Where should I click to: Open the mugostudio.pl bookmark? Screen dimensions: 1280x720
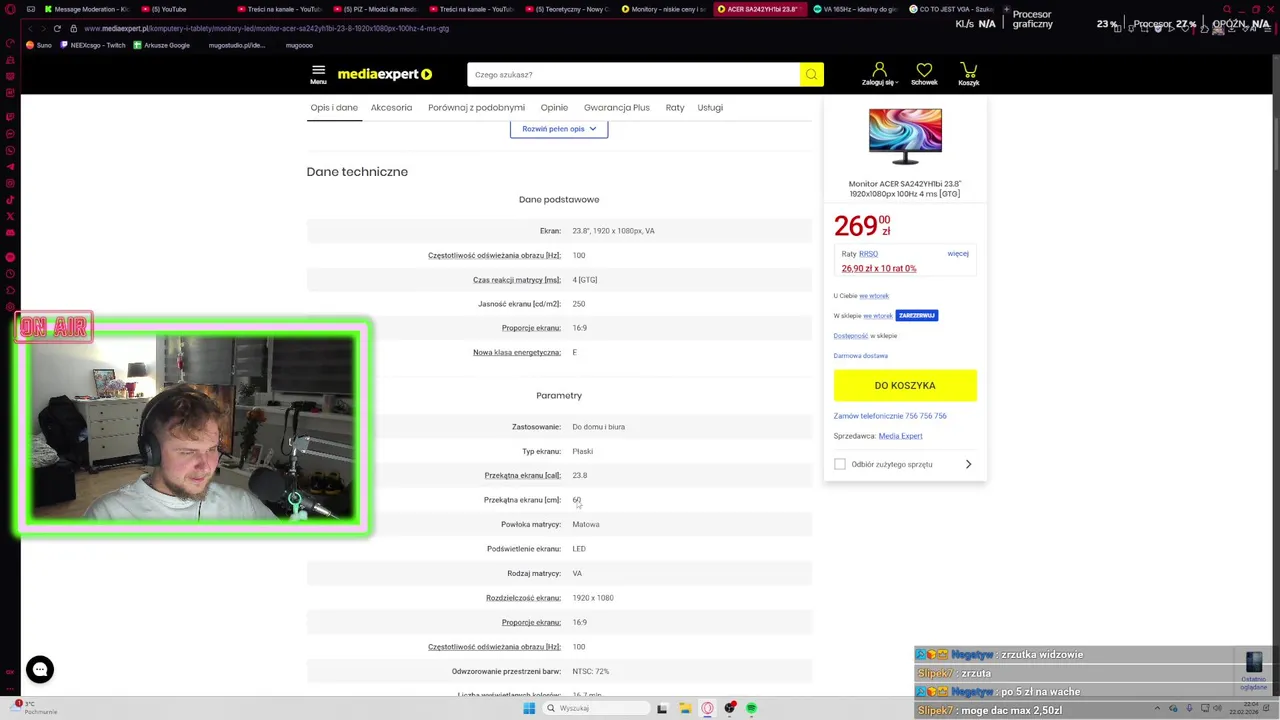coord(237,45)
